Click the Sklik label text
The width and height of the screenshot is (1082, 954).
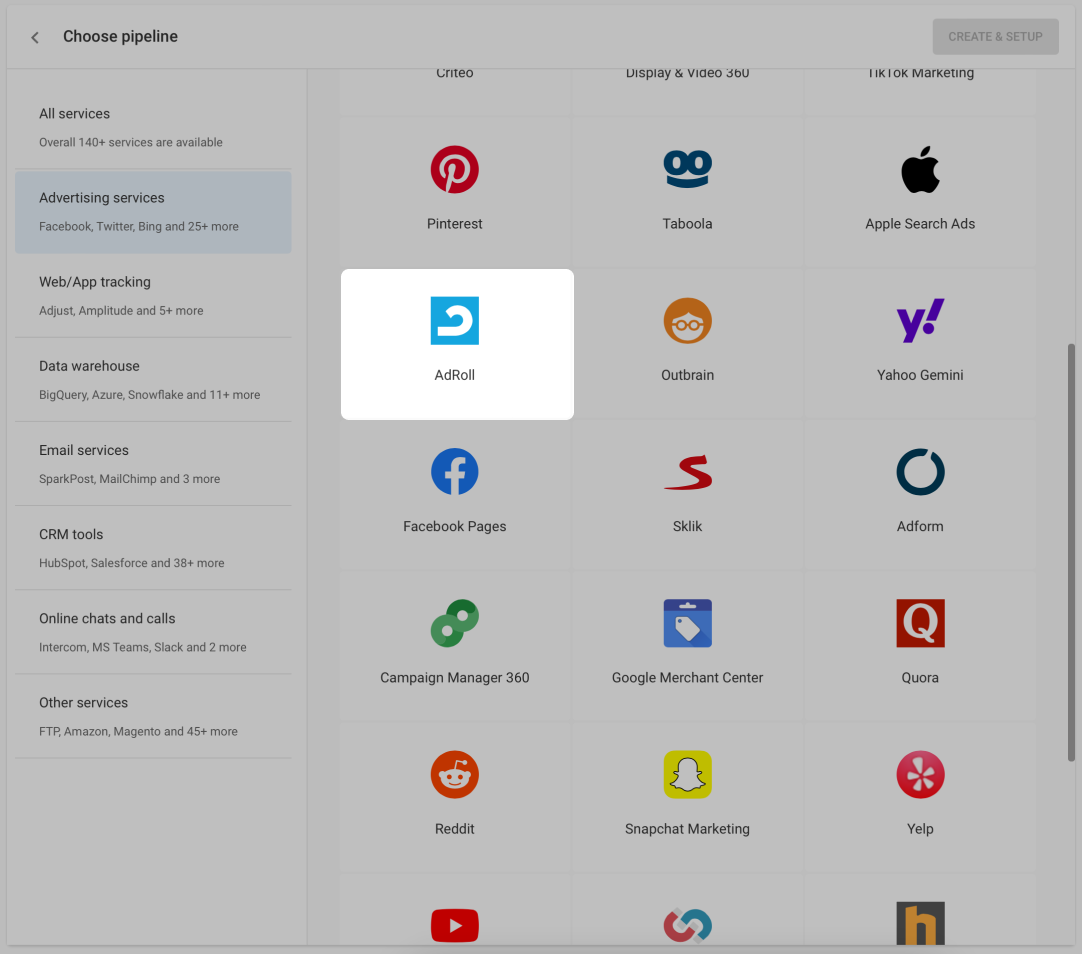tap(687, 526)
